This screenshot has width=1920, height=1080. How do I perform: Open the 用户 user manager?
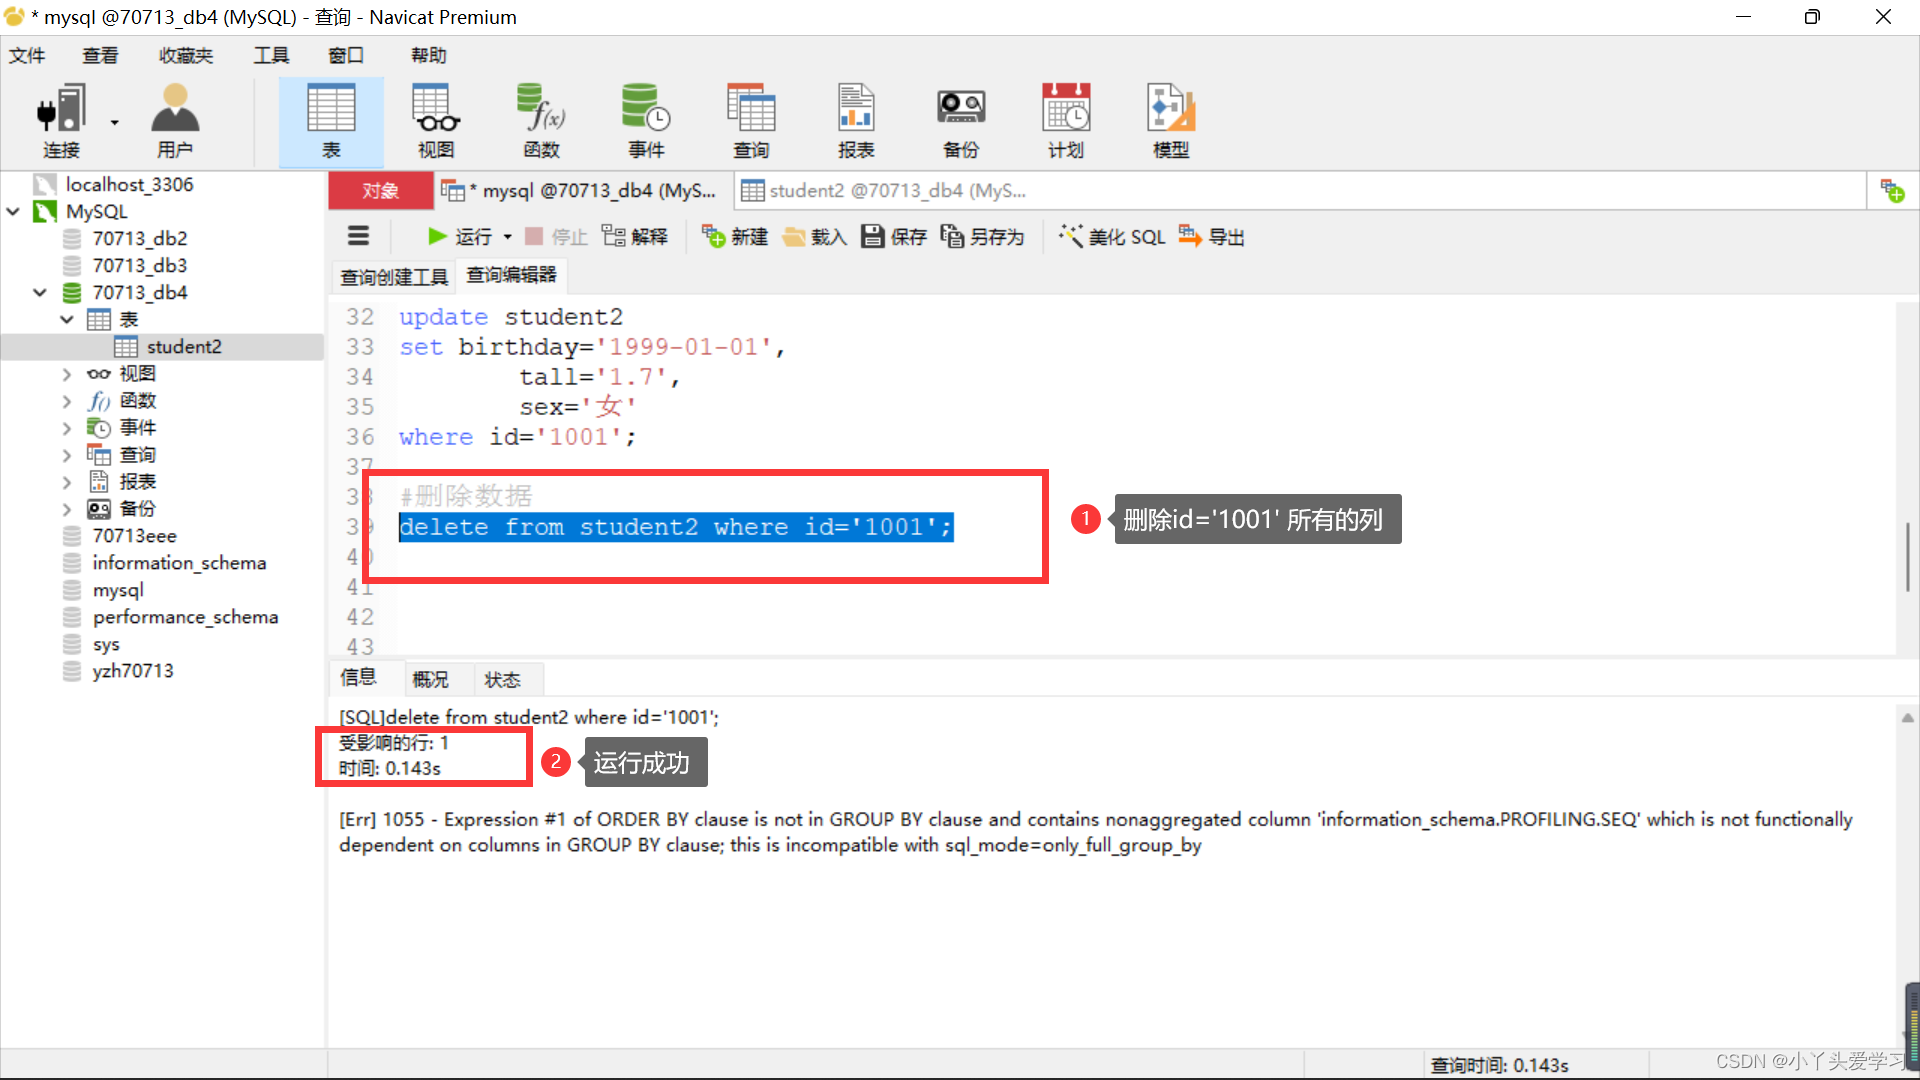175,121
